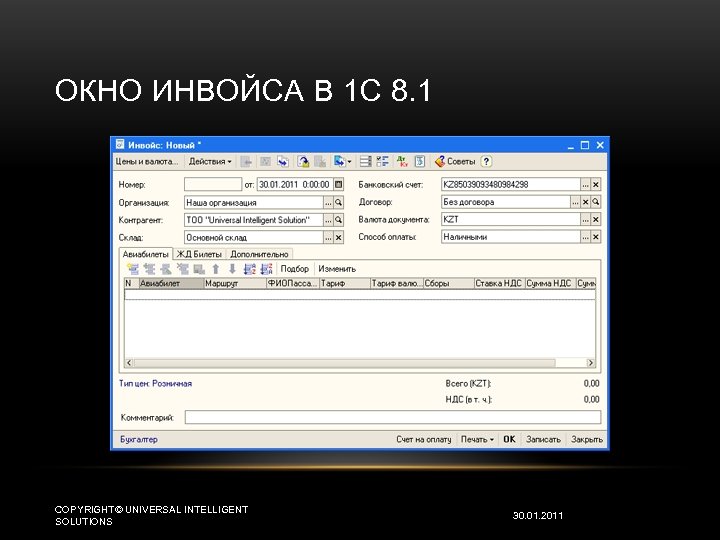The height and width of the screenshot is (540, 720).
Task: Show Дт/Кт postings icon
Action: 402,162
